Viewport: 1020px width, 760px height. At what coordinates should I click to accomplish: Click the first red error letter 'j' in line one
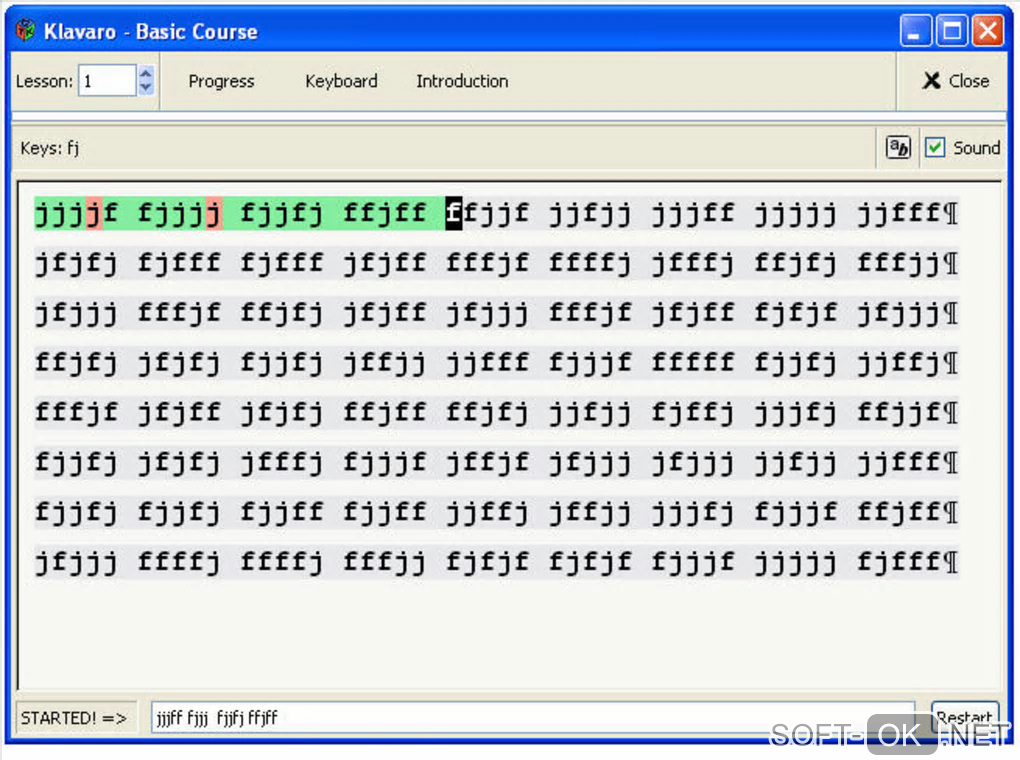[94, 213]
